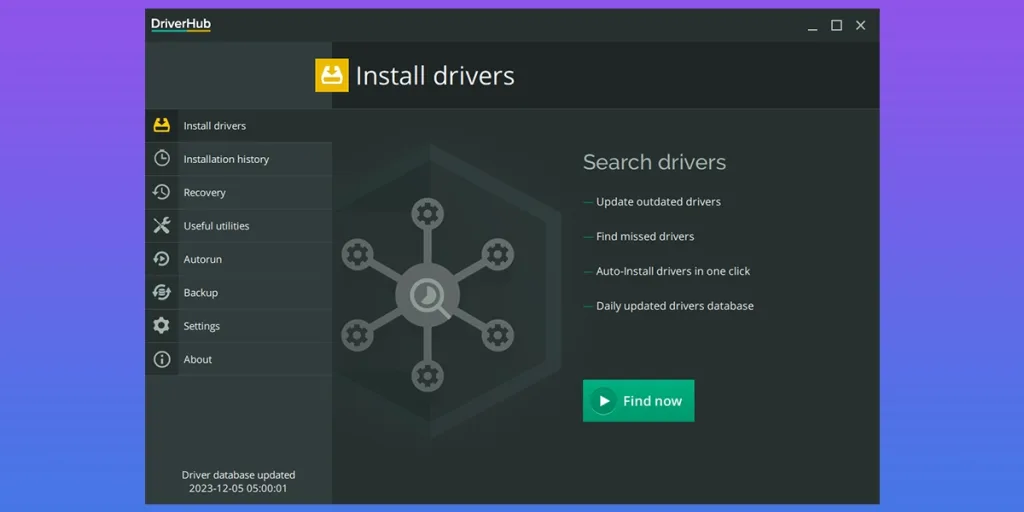Start the driver scan with Find now
Image resolution: width=1024 pixels, height=512 pixels.
(638, 401)
